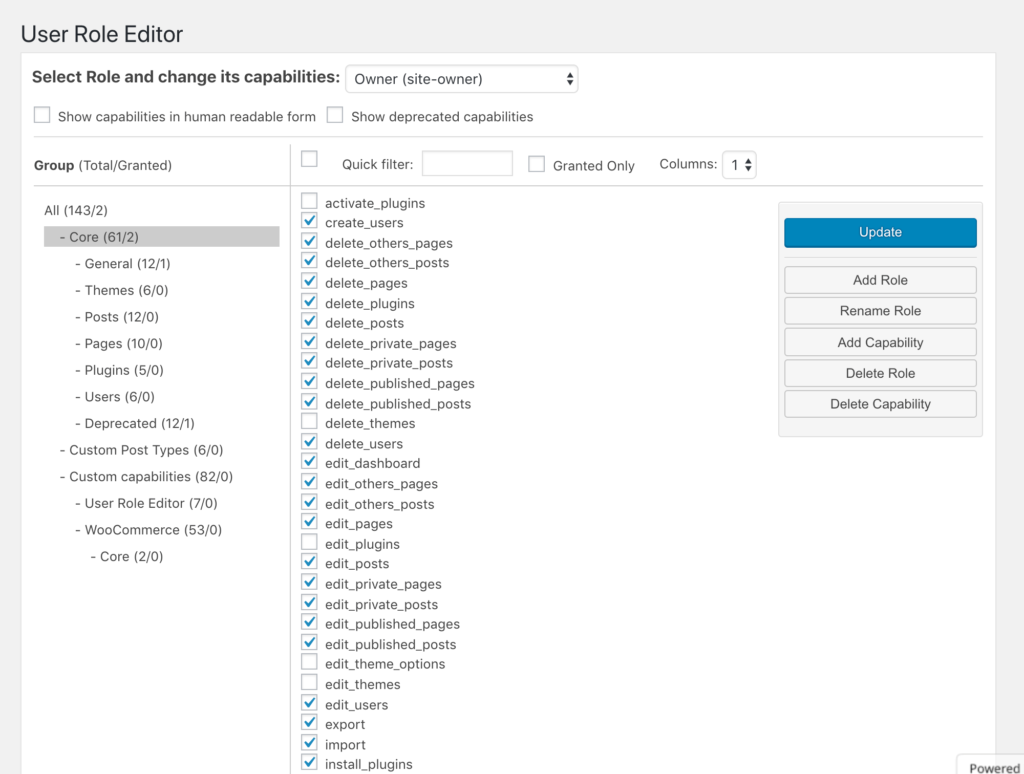
Task: Open the role selection dropdown
Action: 461,78
